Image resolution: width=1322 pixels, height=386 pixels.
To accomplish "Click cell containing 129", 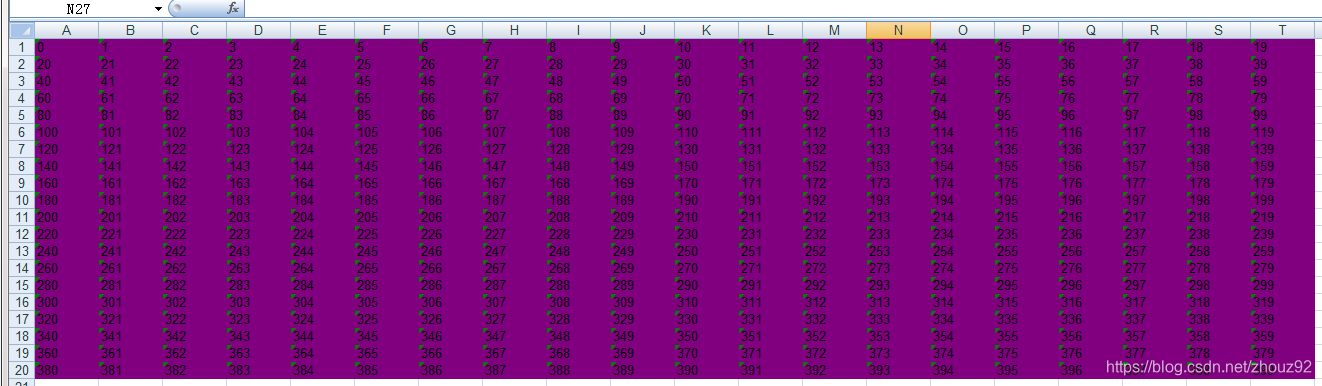I will click(642, 149).
